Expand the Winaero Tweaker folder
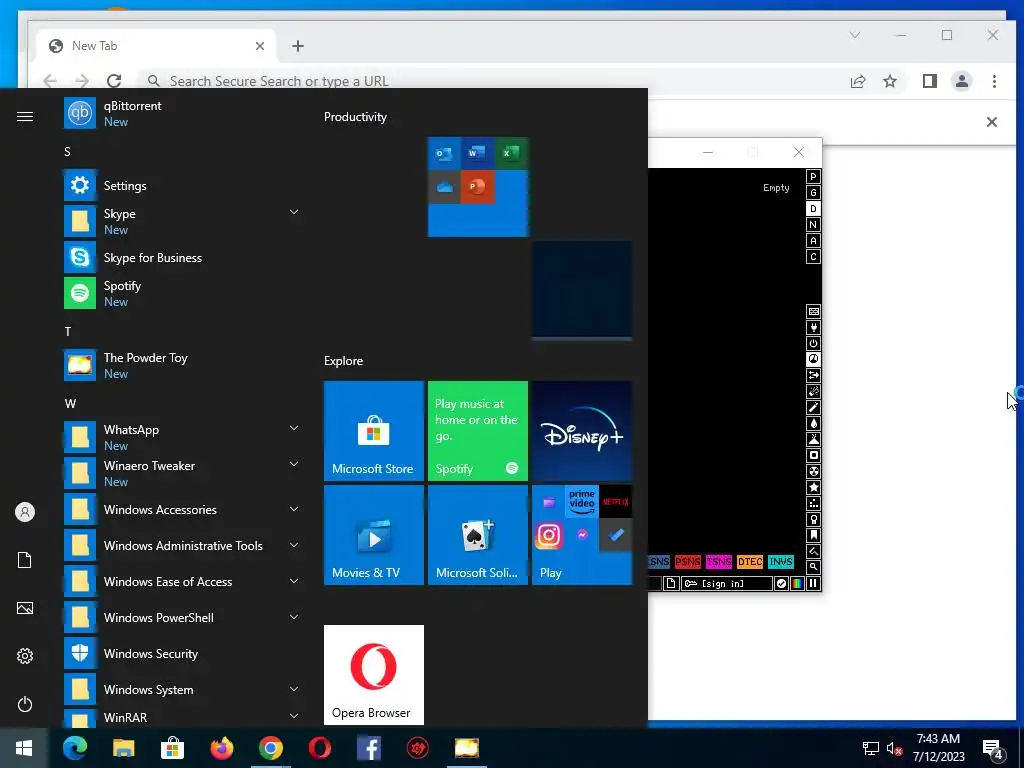Viewport: 1024px width, 768px height. click(294, 464)
